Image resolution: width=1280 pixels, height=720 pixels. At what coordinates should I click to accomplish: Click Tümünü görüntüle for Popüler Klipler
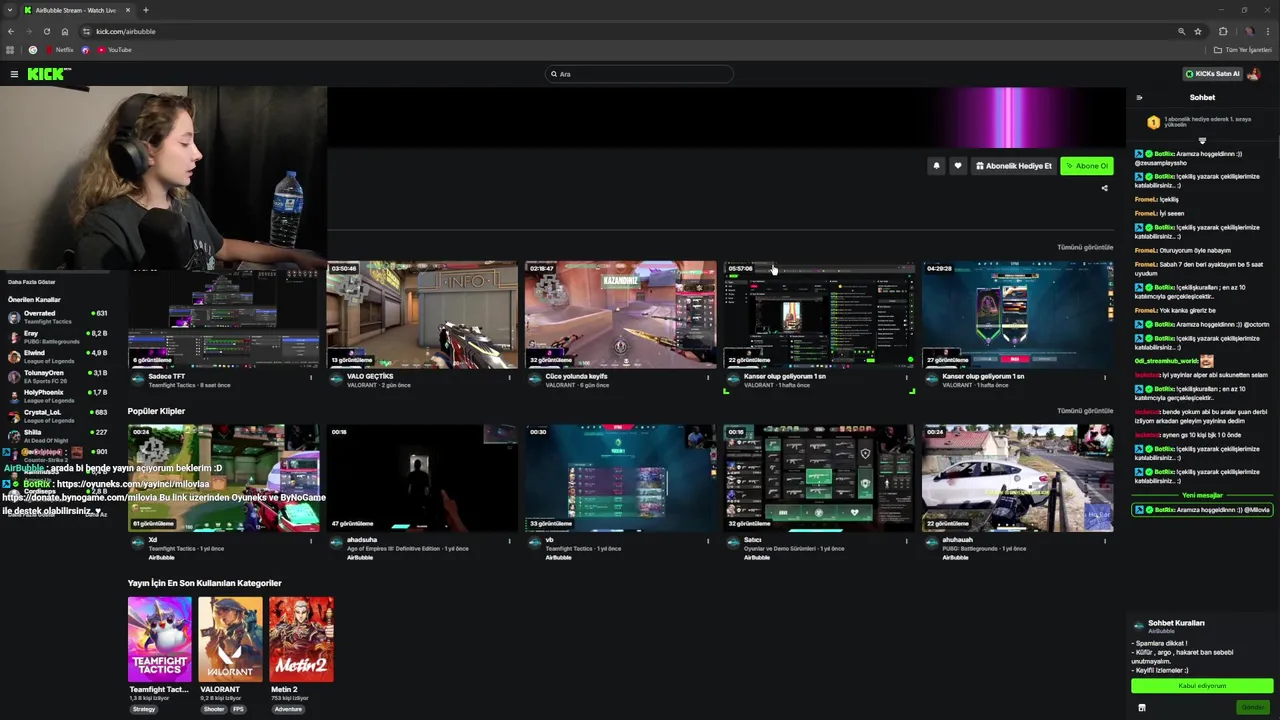click(x=1085, y=411)
